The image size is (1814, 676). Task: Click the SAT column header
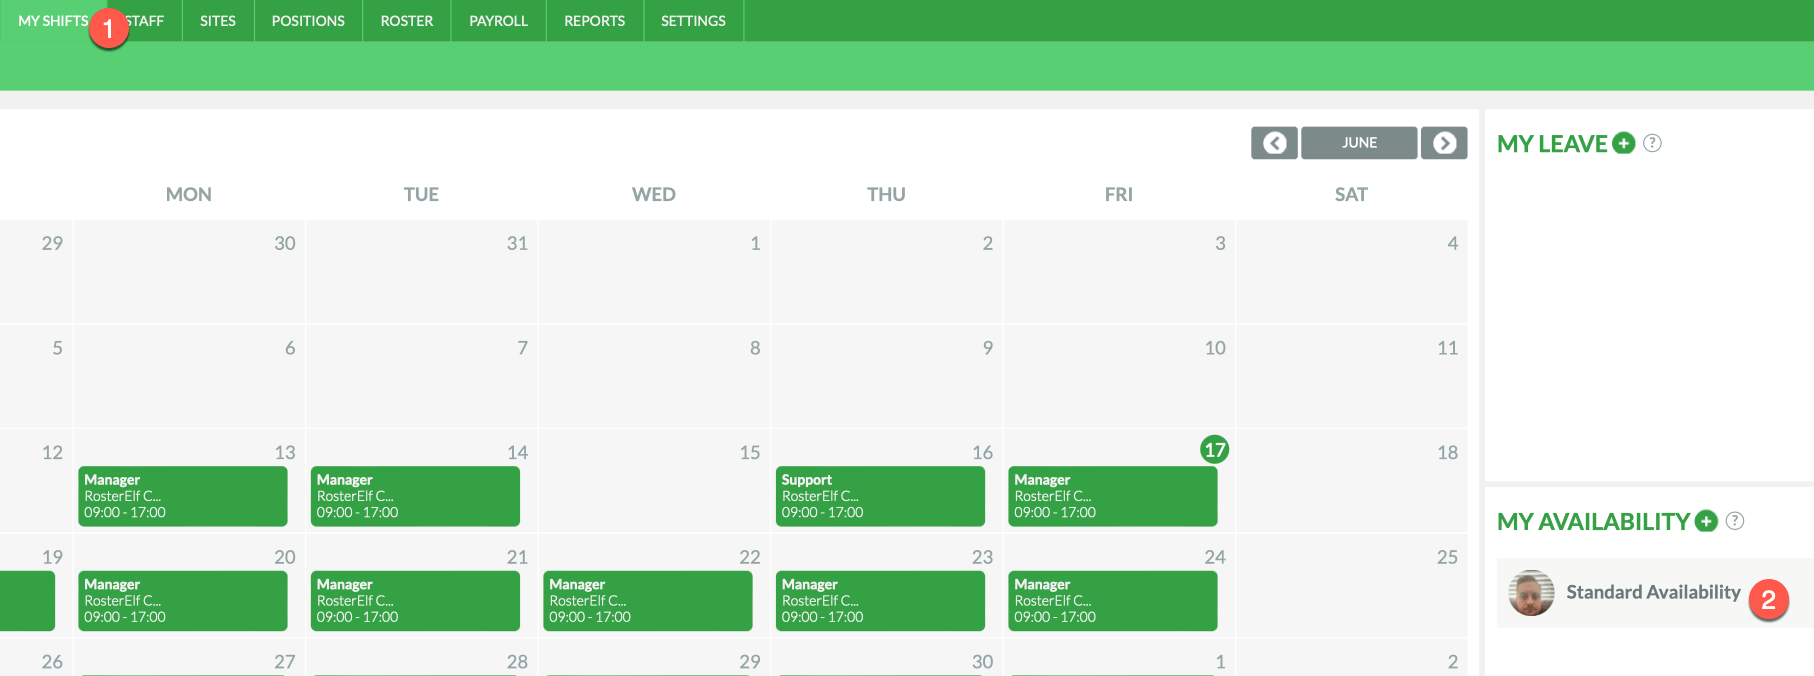click(x=1351, y=195)
